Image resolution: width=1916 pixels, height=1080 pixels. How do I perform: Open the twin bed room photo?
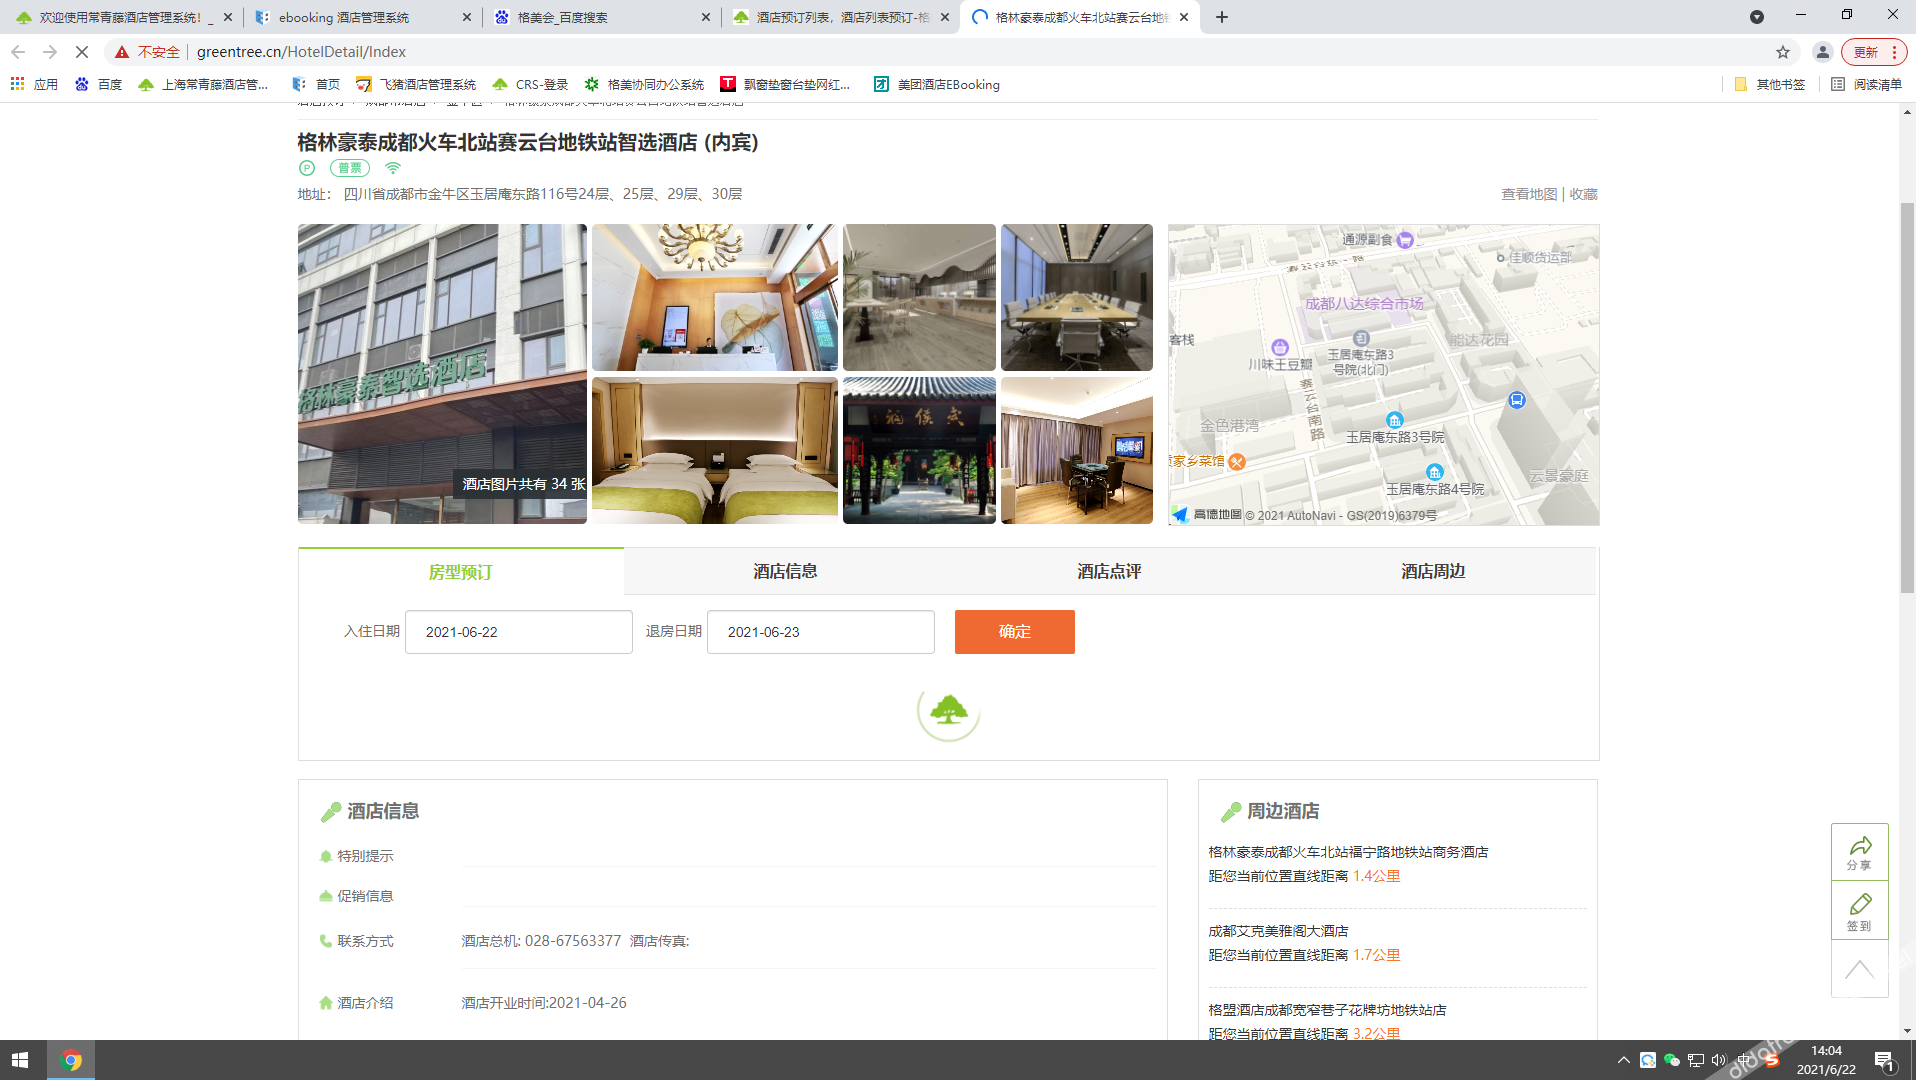pos(715,450)
